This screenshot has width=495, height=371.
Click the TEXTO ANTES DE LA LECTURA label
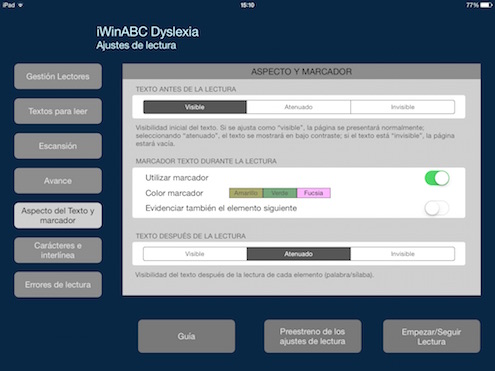186,89
